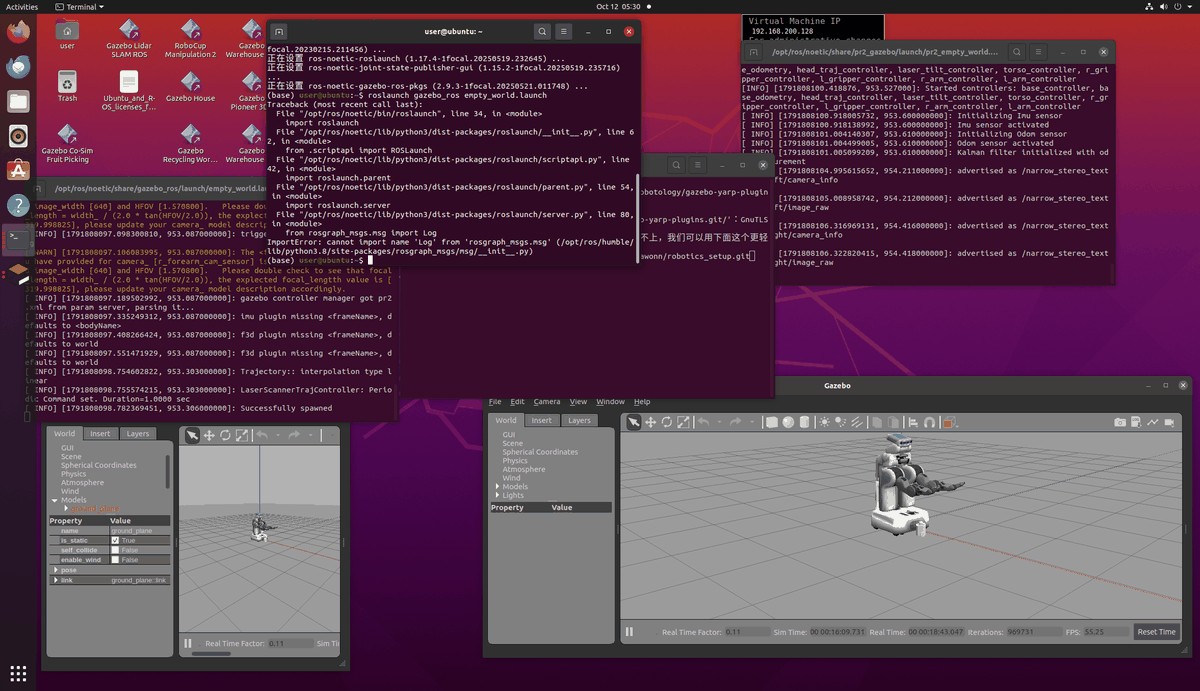Switch to Insert tab in main Gazebo
Image resolution: width=1200 pixels, height=691 pixels.
click(x=541, y=420)
